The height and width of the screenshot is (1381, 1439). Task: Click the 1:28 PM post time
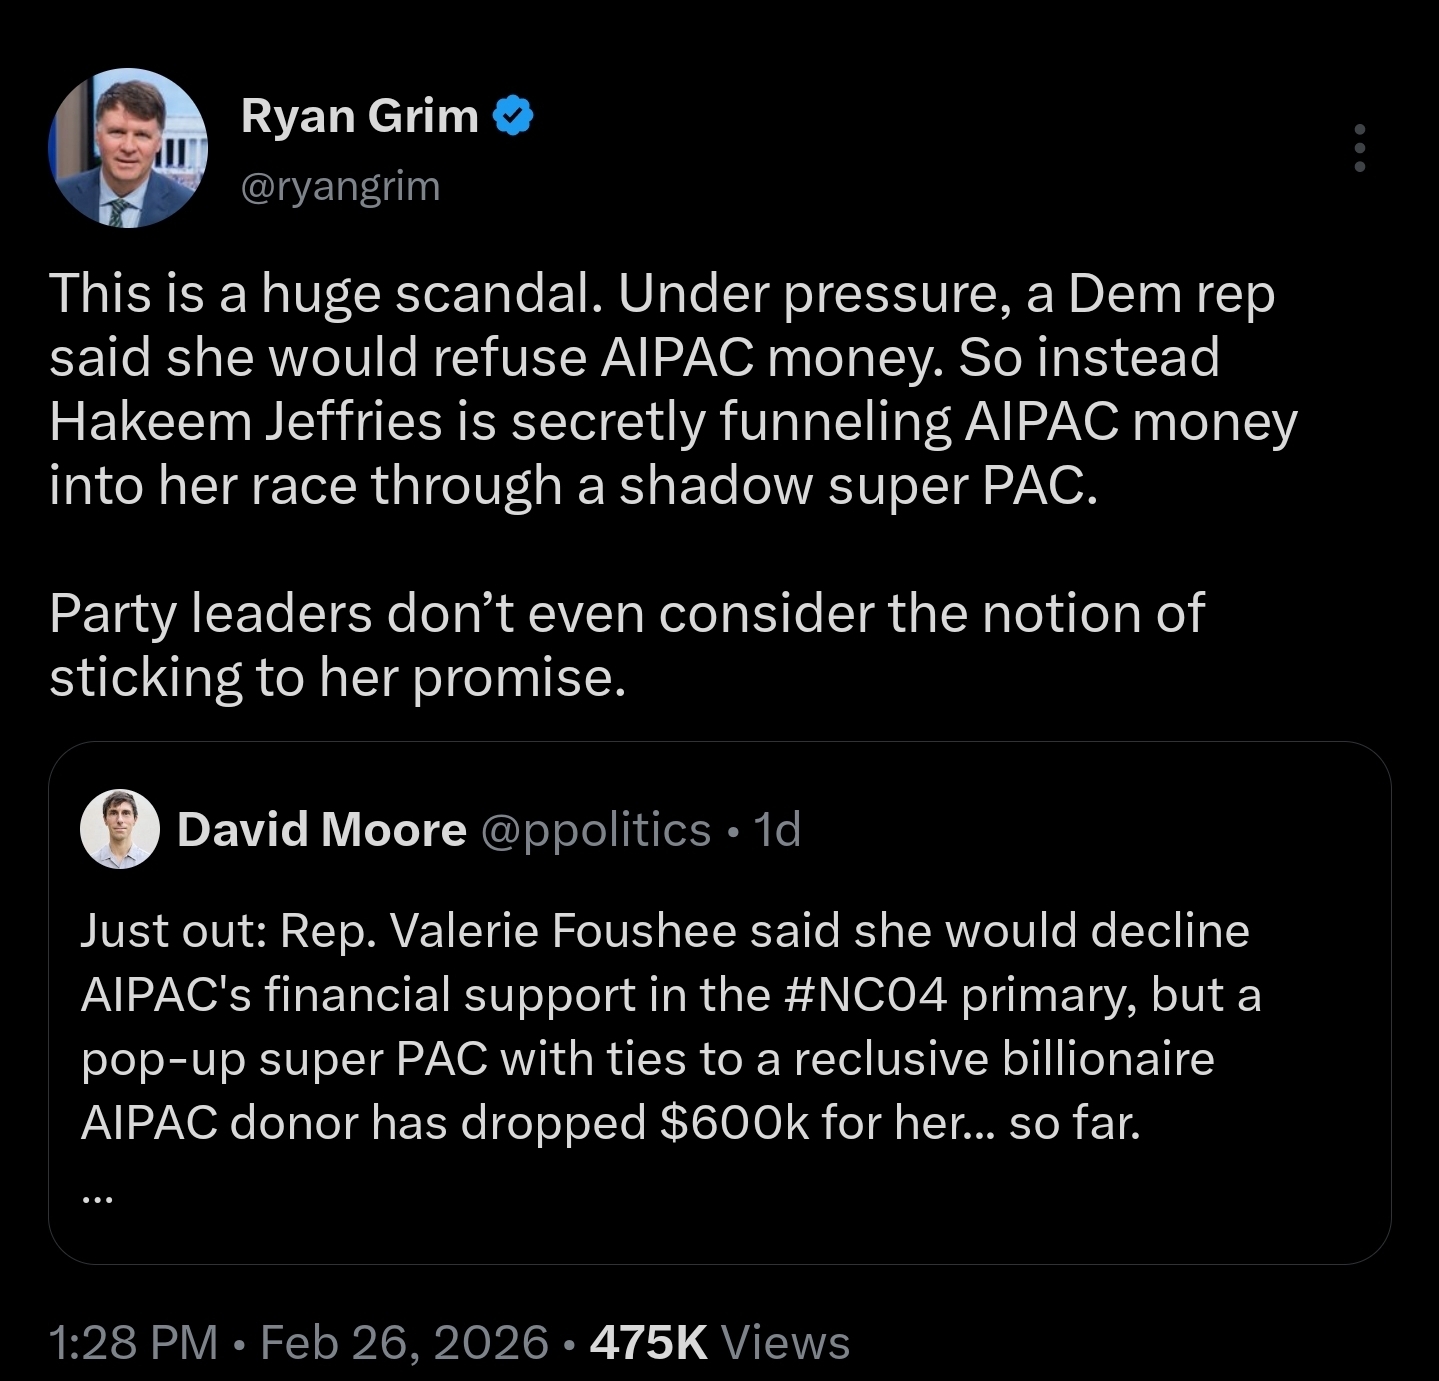point(133,1342)
